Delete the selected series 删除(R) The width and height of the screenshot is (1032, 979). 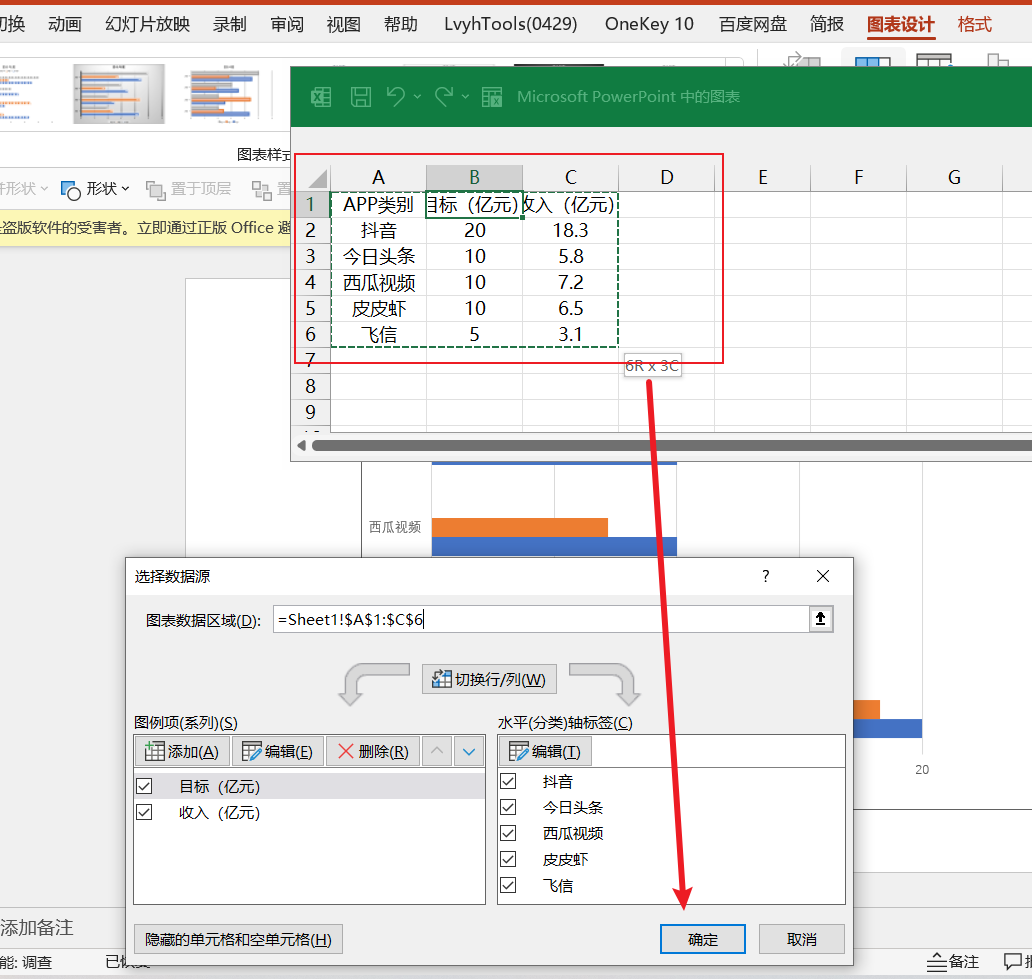coord(373,751)
